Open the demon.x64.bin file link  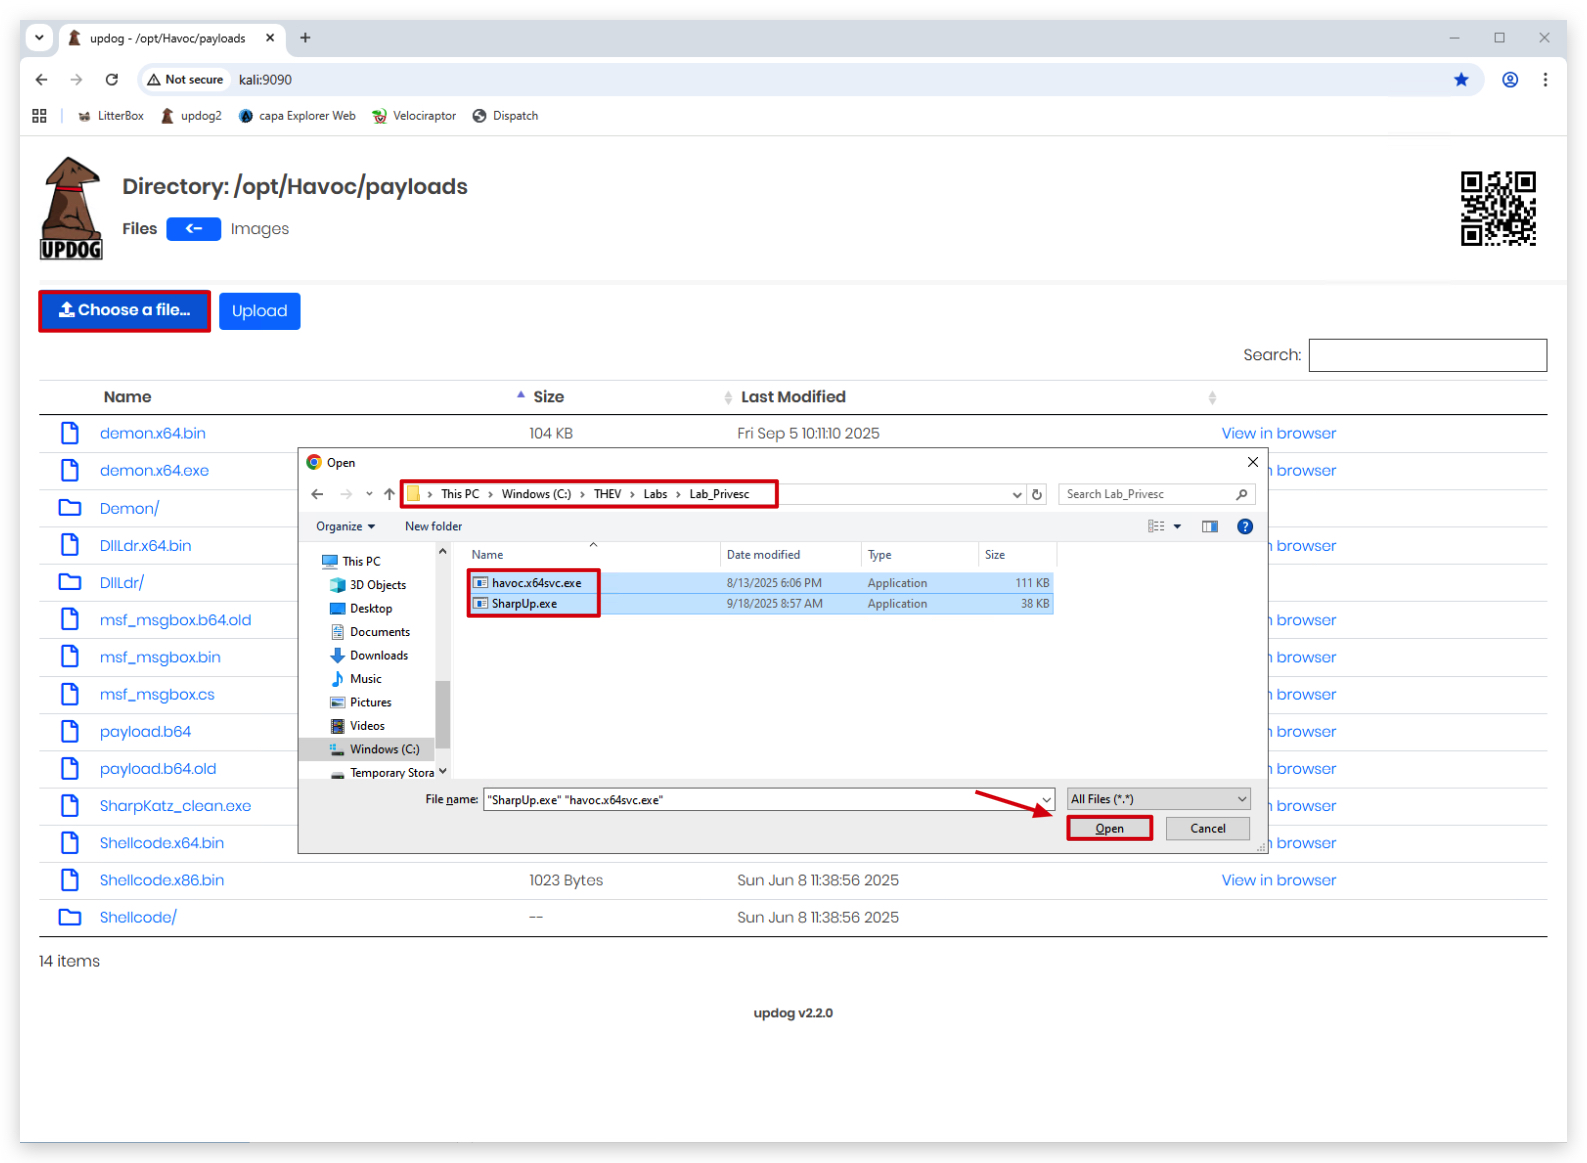coord(153,433)
